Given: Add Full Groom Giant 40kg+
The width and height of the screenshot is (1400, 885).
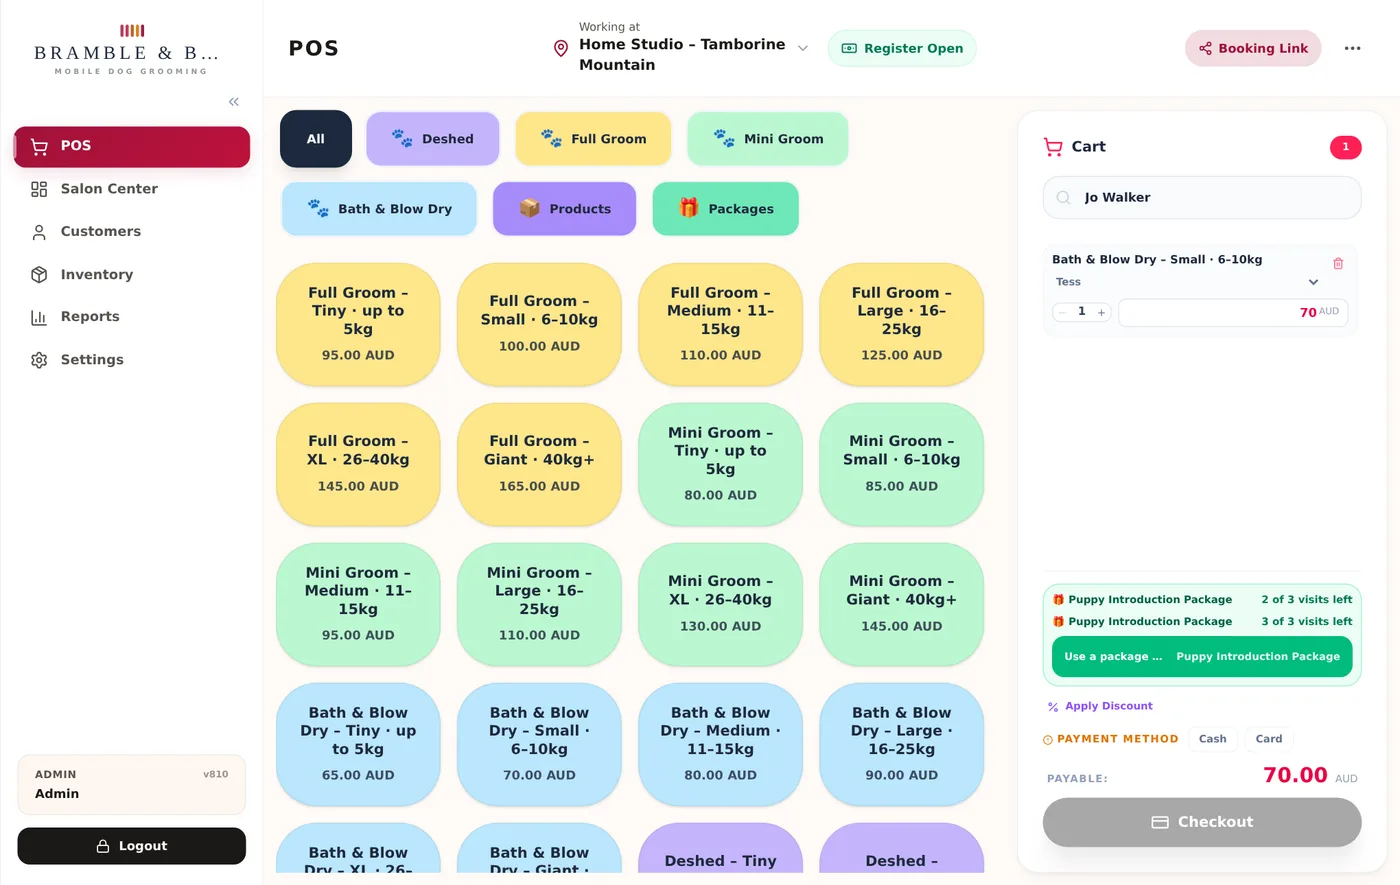Looking at the screenshot, I should pyautogui.click(x=539, y=464).
